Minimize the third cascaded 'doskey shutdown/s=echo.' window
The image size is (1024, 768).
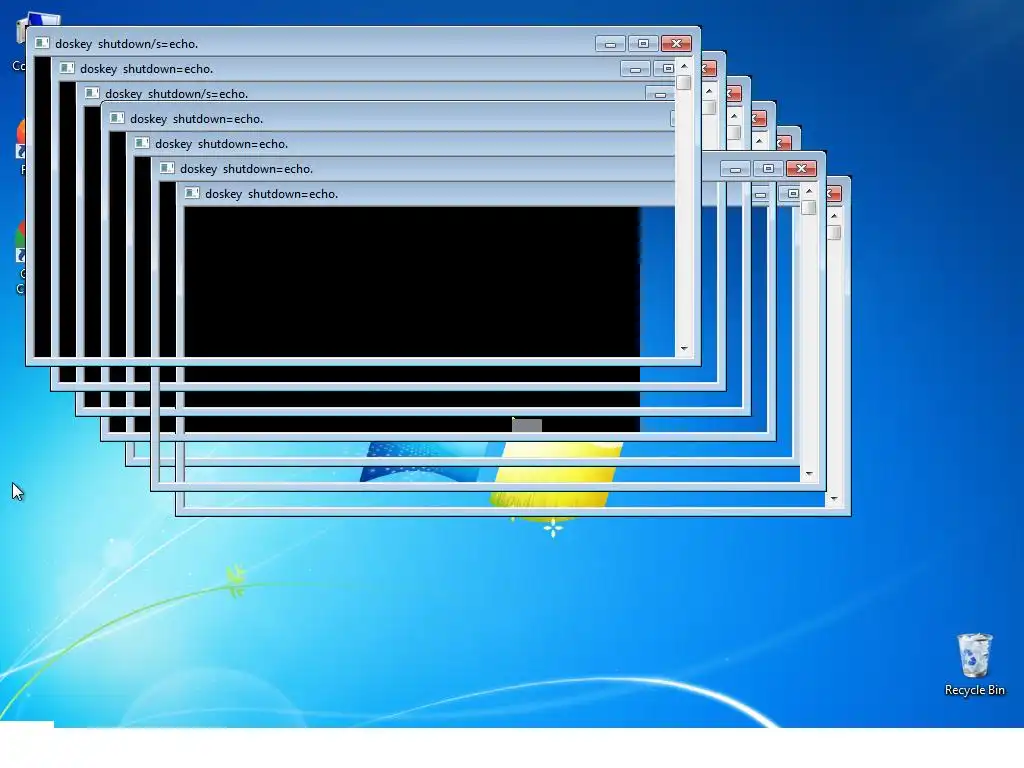point(660,94)
